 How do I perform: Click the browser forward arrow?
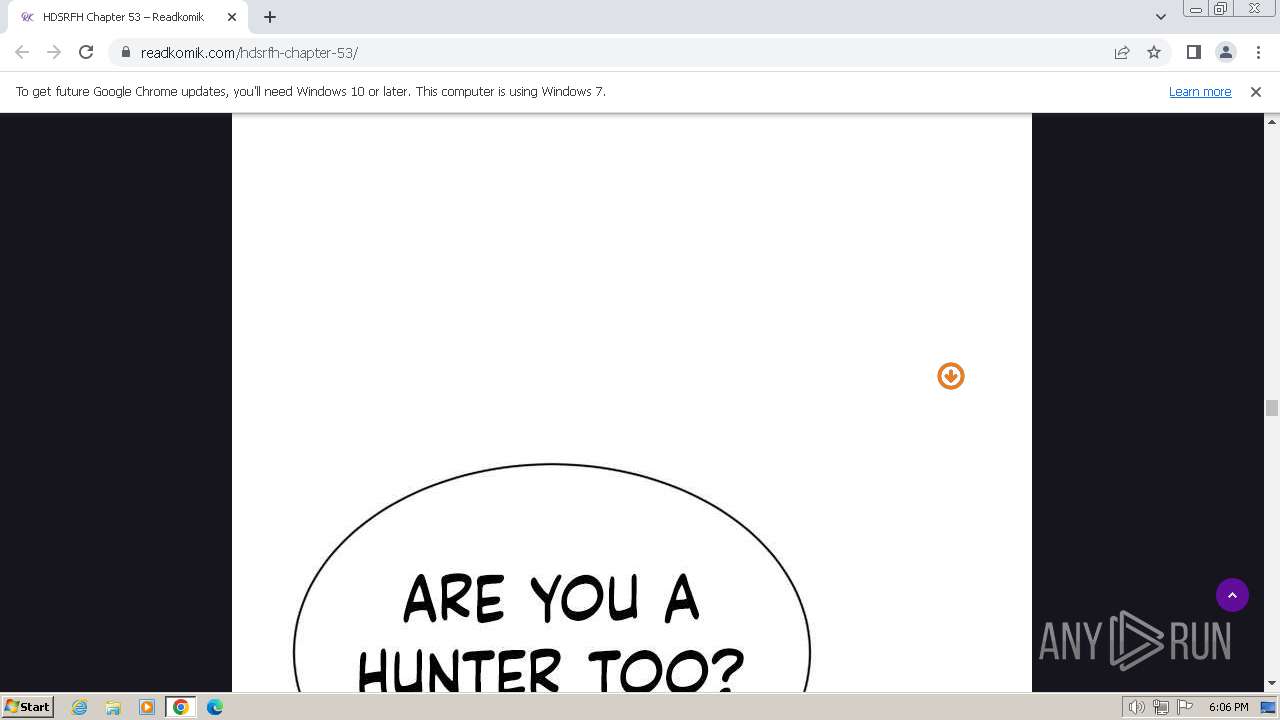click(x=54, y=52)
